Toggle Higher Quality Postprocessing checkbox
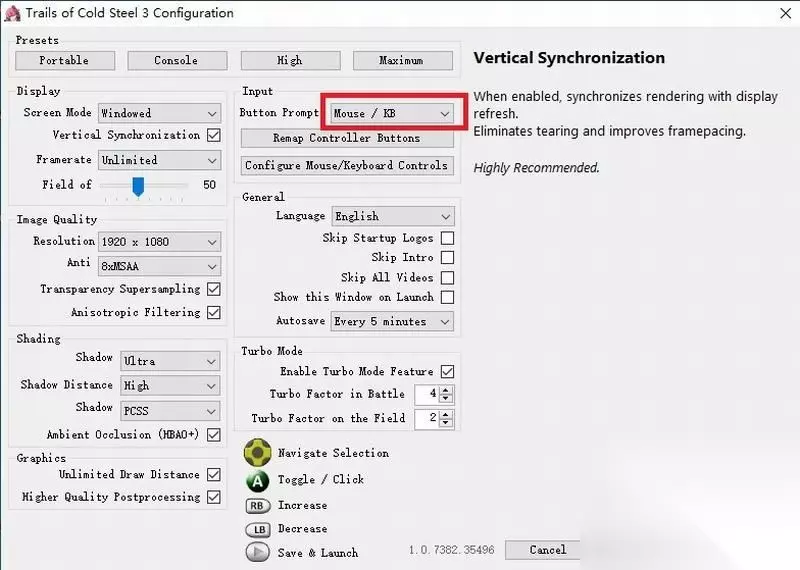Viewport: 800px width, 570px height. [x=214, y=497]
